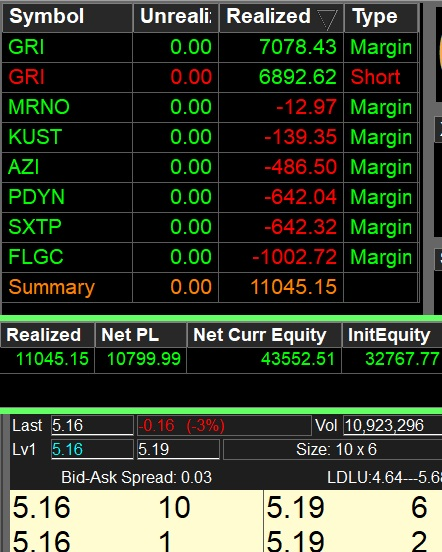Screen dimensions: 442x552
Task: Click the Net PL column header
Action: click(140, 335)
